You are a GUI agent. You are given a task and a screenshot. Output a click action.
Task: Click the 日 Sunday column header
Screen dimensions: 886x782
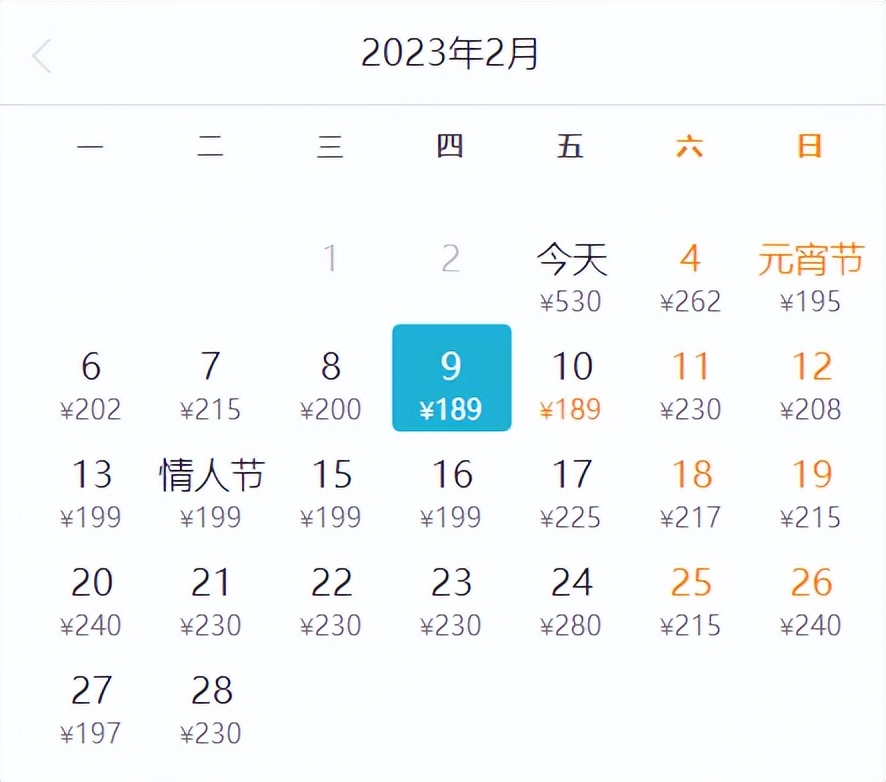(x=810, y=146)
